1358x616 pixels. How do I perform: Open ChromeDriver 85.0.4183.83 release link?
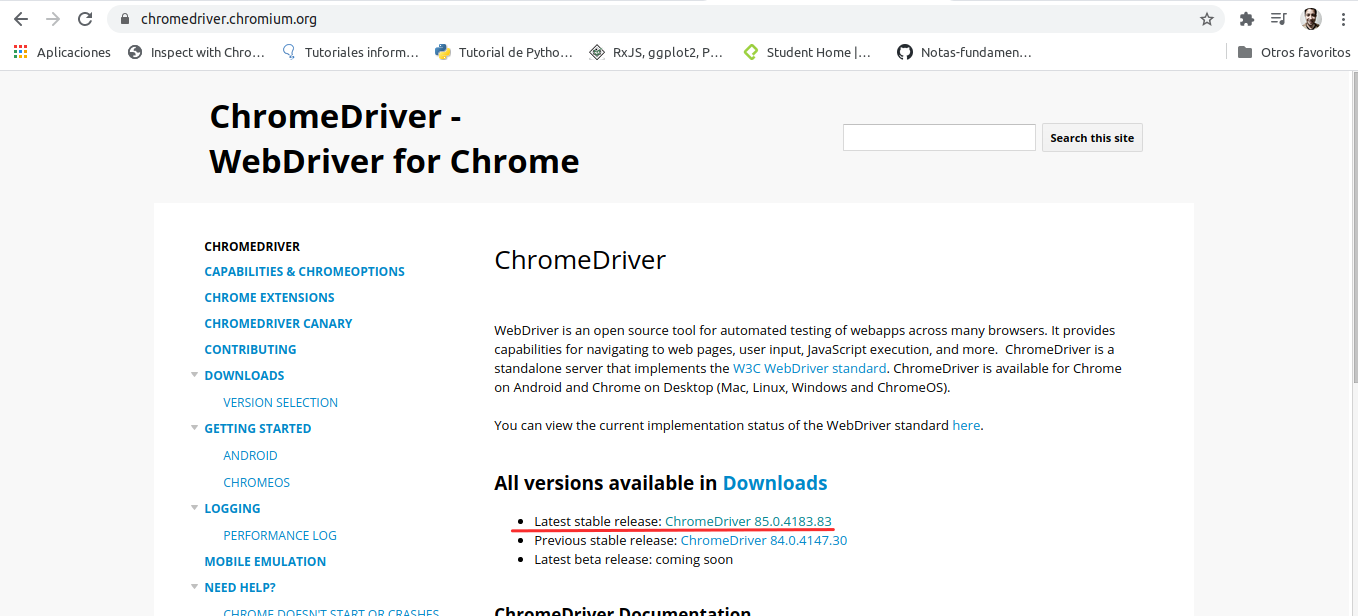point(748,521)
